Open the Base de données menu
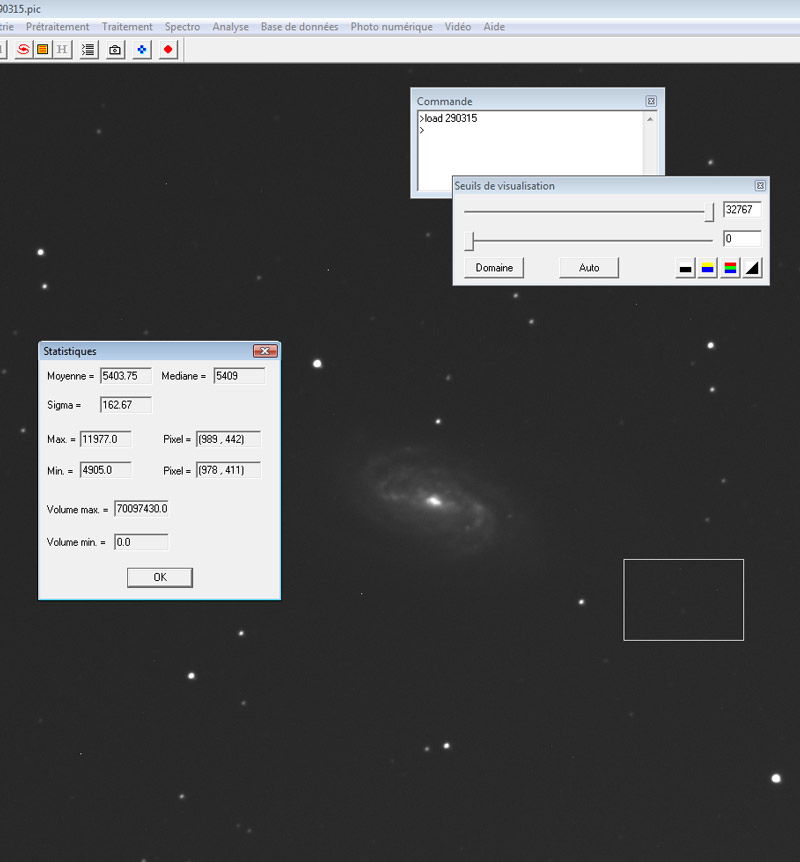 tap(299, 26)
